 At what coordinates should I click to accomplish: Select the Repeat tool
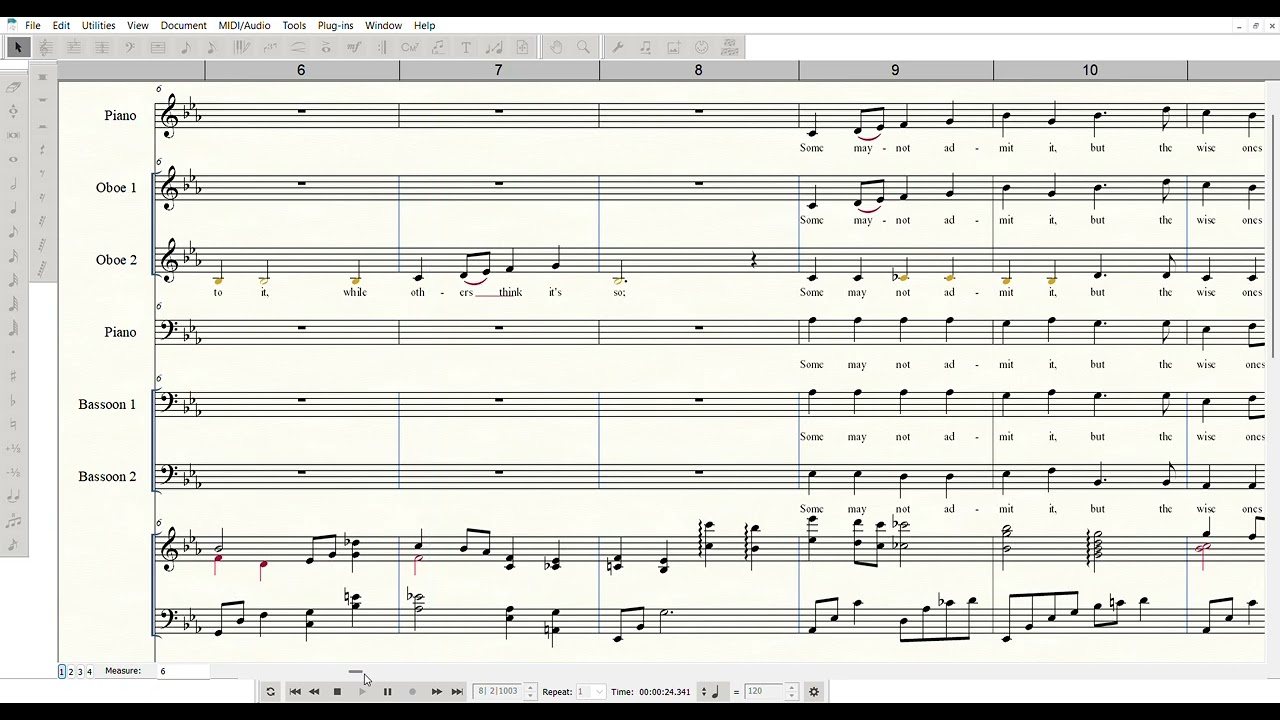pos(382,47)
